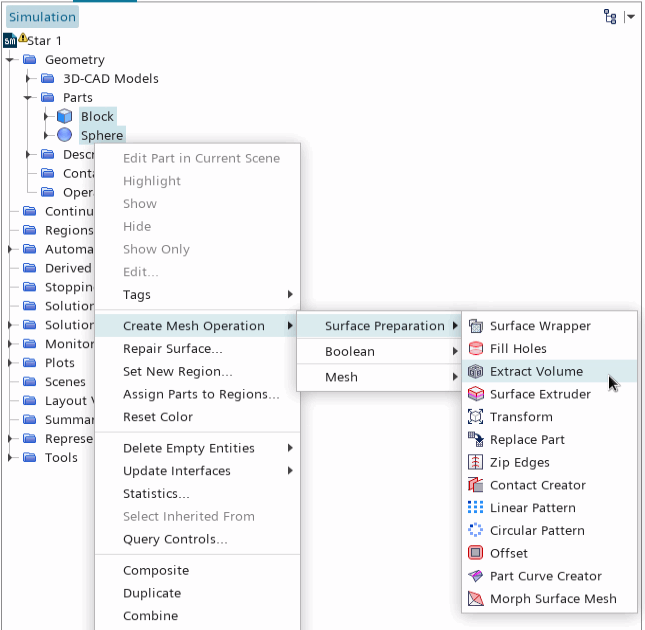Click the Simulation tab header
645x630 pixels.
42,17
